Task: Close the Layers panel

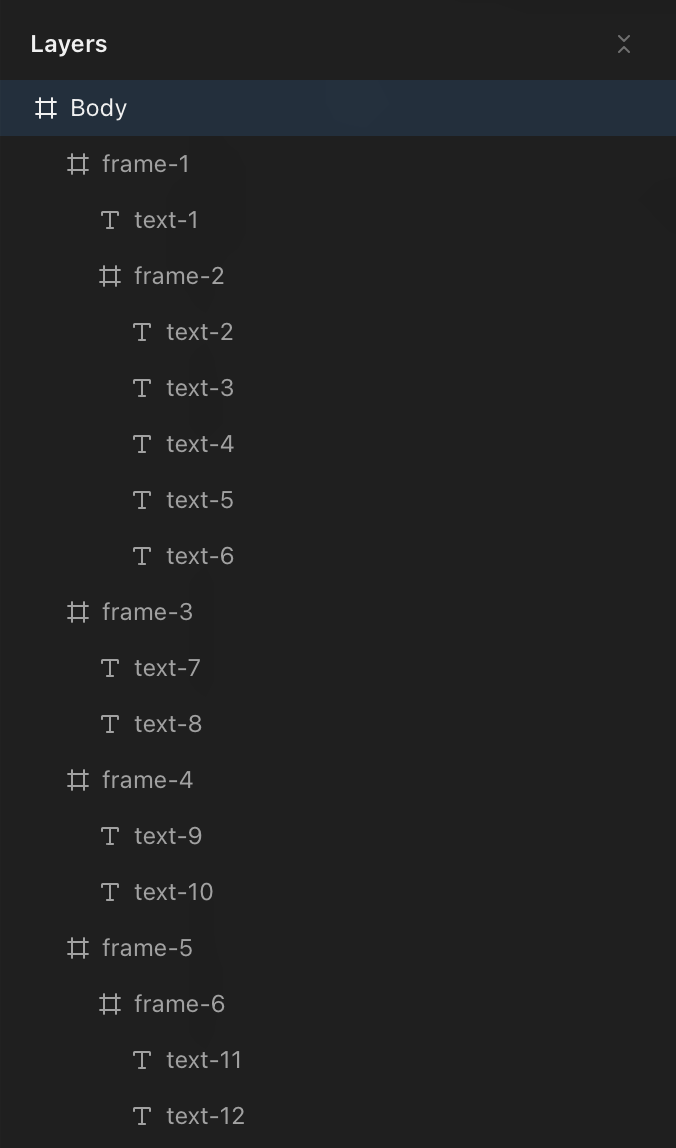Action: [624, 44]
